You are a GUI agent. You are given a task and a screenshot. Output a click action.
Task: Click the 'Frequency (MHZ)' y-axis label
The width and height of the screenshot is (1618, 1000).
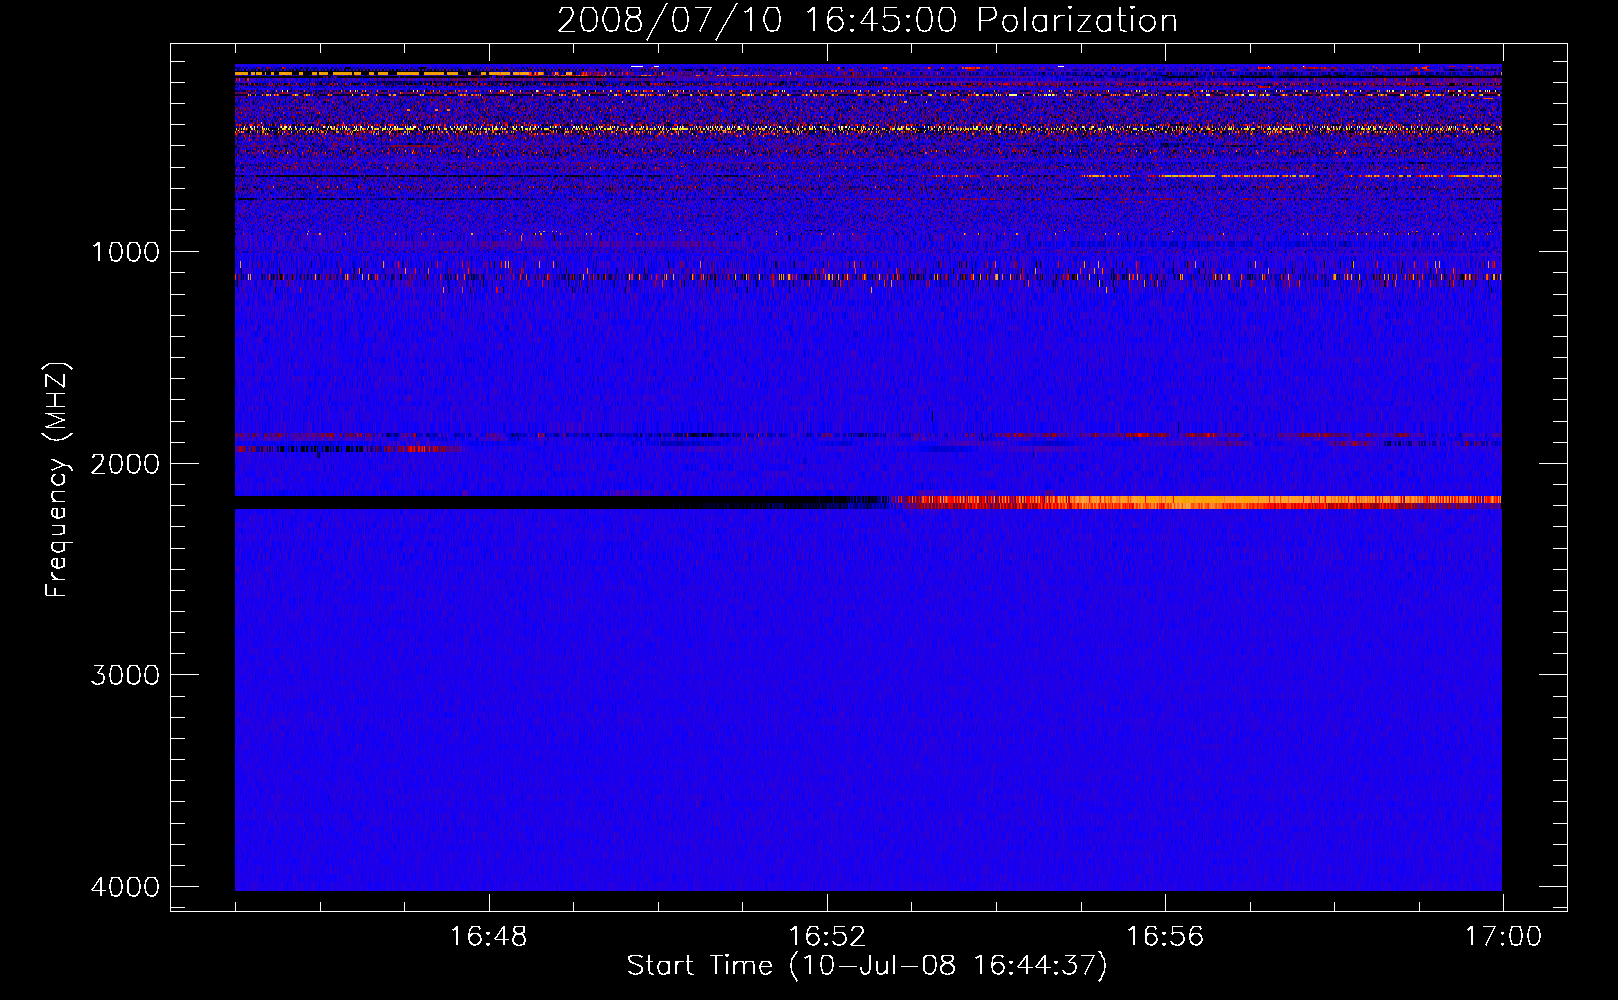(x=58, y=480)
